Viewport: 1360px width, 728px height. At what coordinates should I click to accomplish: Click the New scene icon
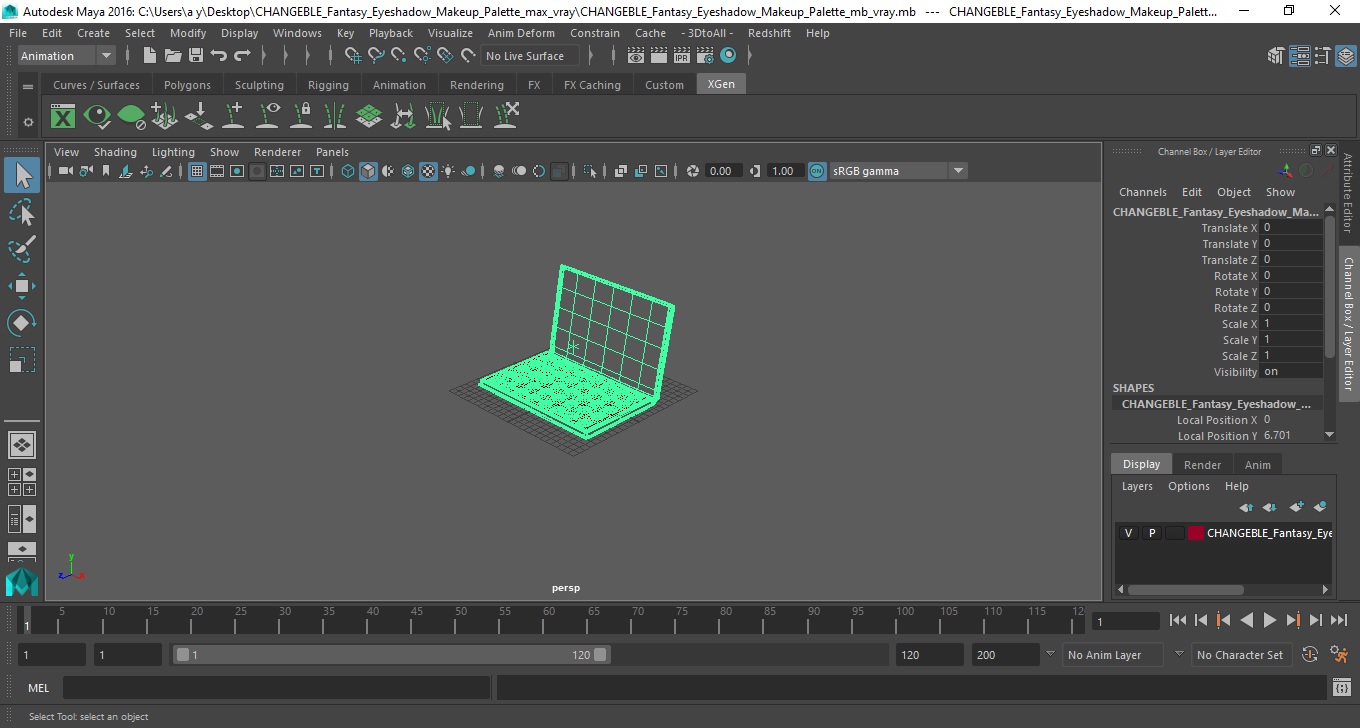pyautogui.click(x=149, y=56)
